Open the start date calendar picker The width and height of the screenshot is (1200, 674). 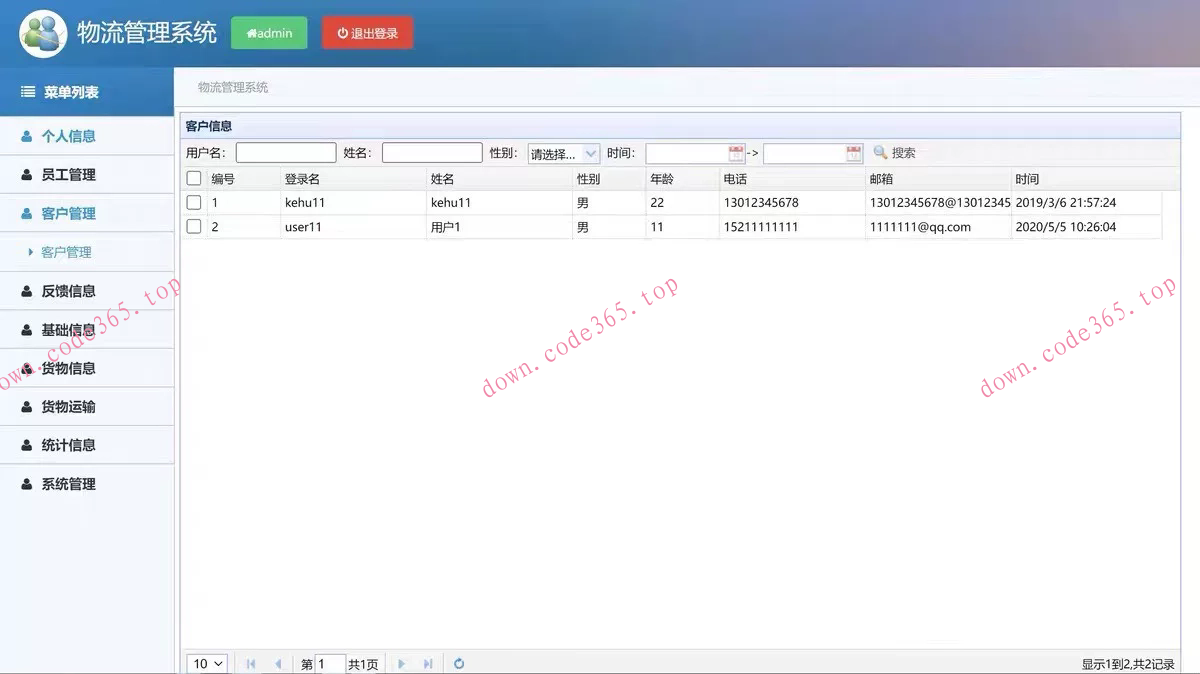tap(736, 153)
